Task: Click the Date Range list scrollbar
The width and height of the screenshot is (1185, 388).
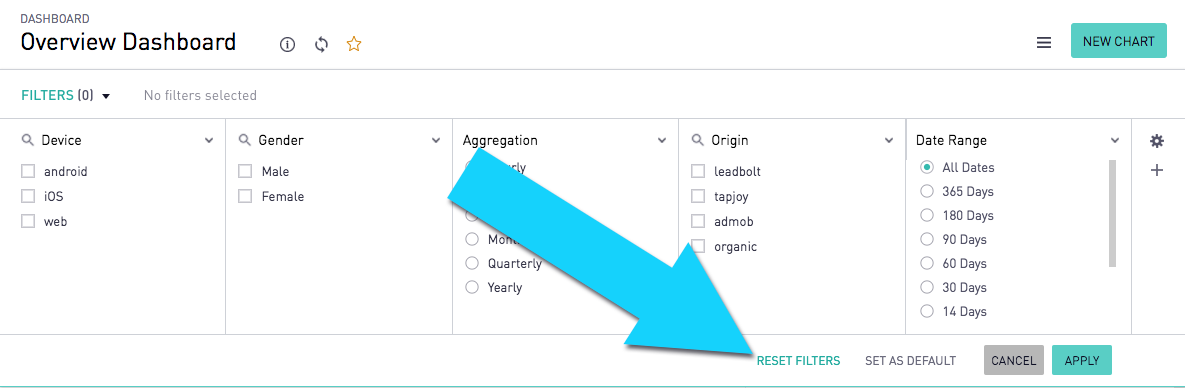Action: (1112, 213)
